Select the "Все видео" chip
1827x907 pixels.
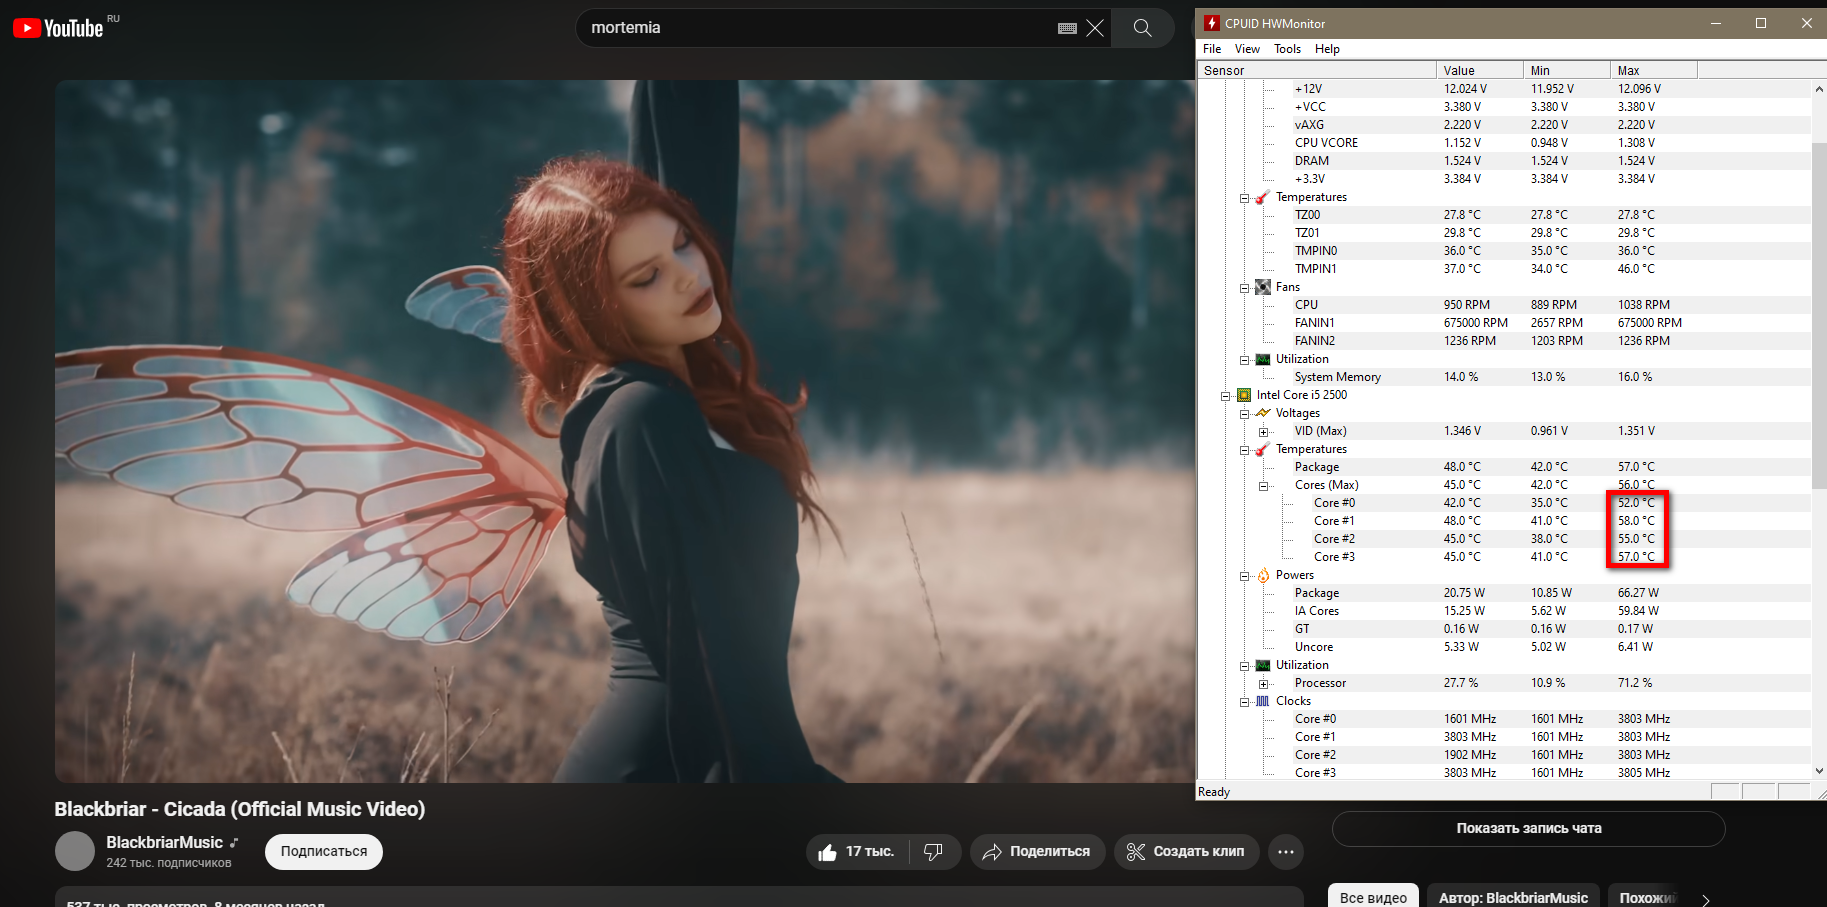pyautogui.click(x=1373, y=897)
